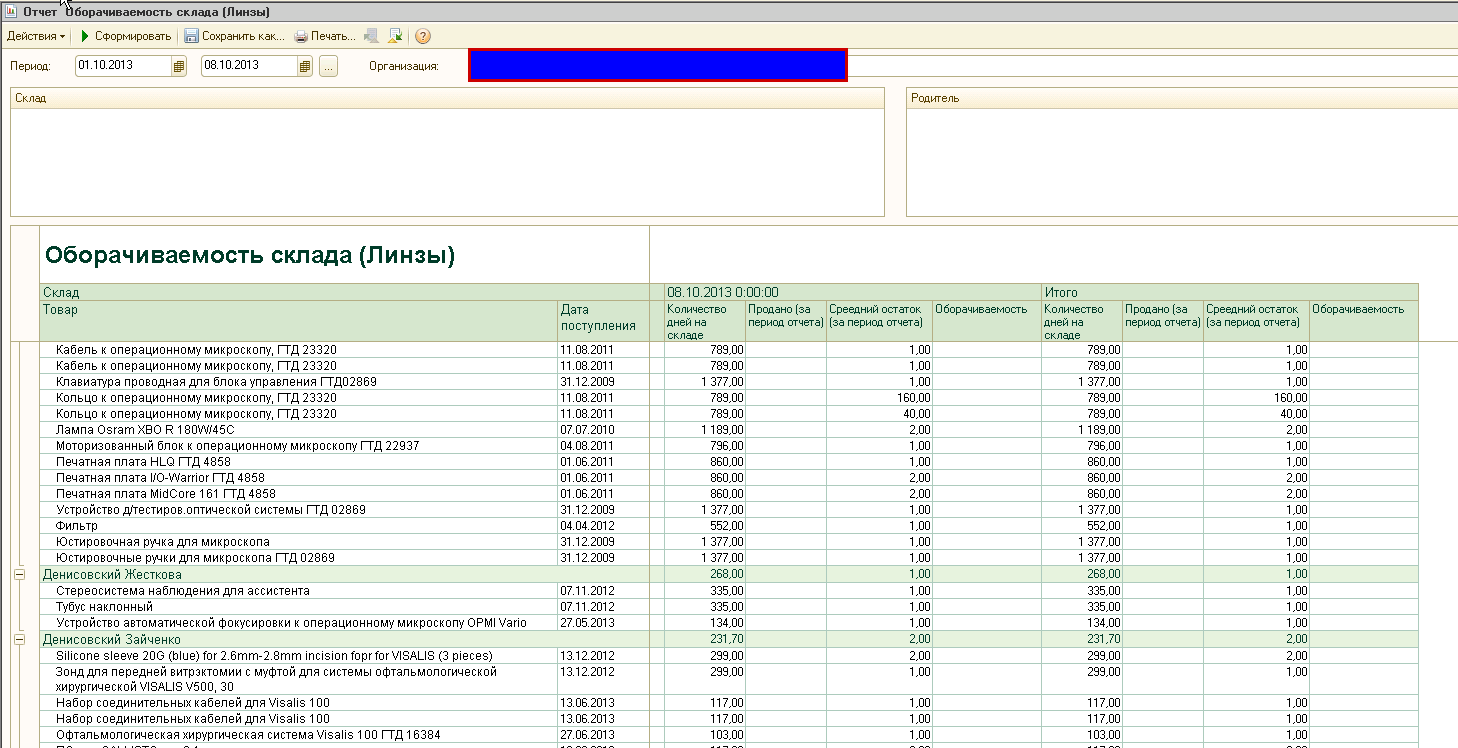Click Печать... printer button
Image resolution: width=1458 pixels, height=748 pixels.
[325, 36]
